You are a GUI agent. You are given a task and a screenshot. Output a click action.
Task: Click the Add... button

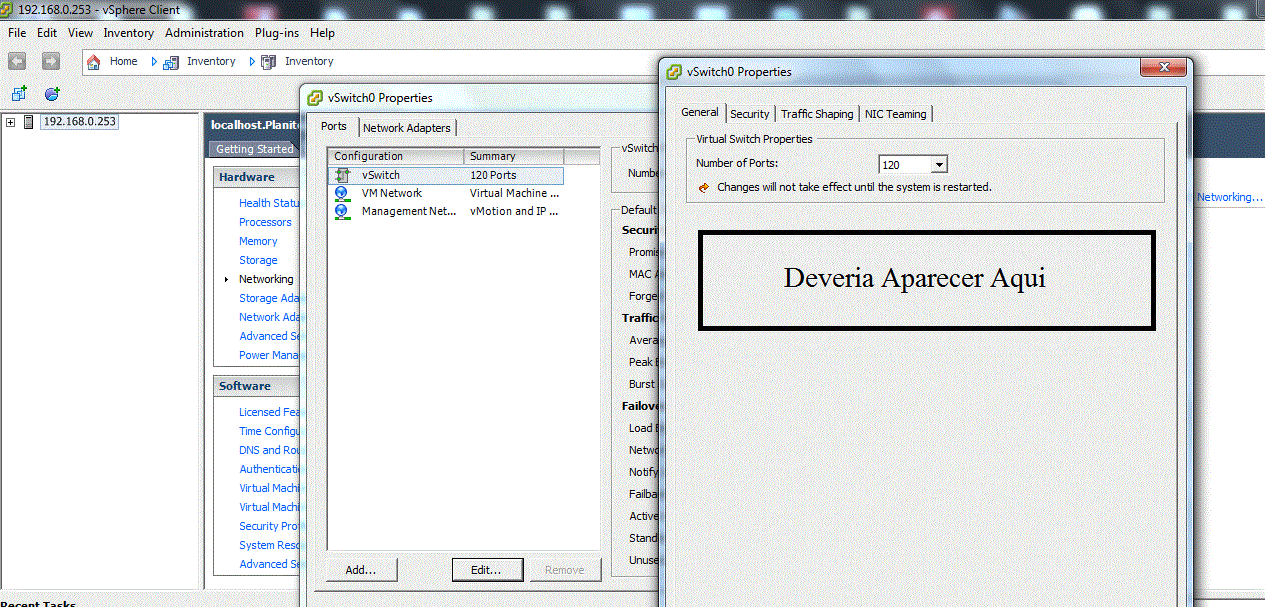(361, 569)
